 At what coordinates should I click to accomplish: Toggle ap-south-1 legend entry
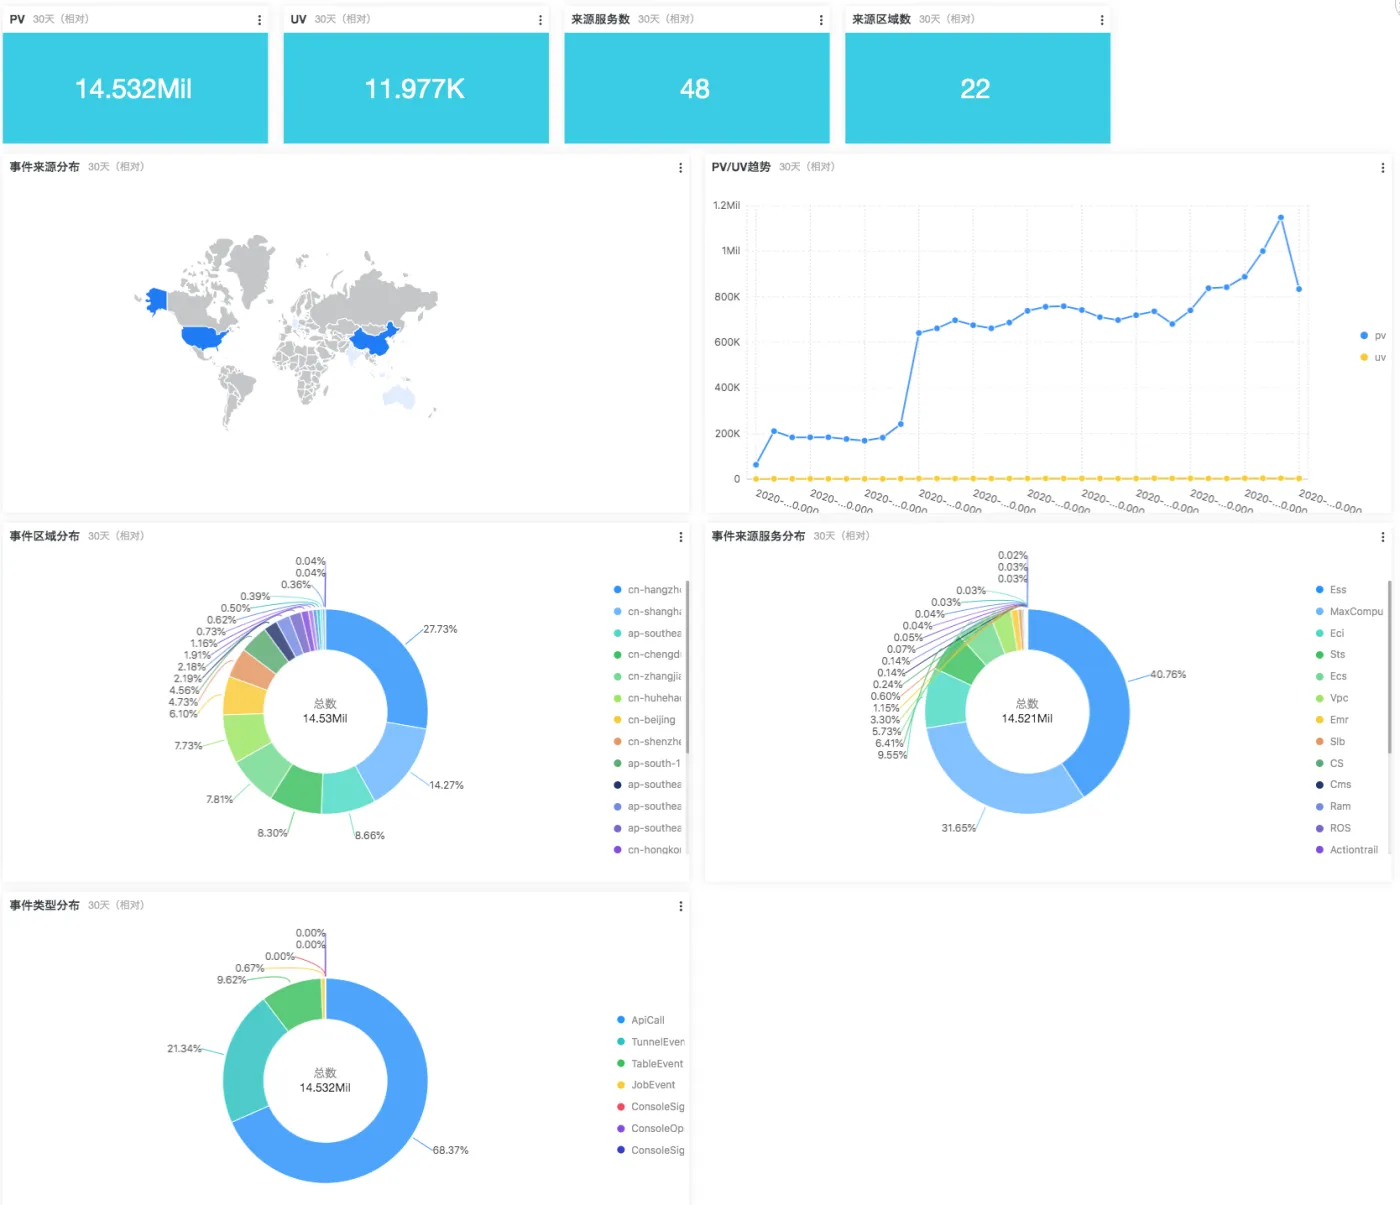click(647, 763)
